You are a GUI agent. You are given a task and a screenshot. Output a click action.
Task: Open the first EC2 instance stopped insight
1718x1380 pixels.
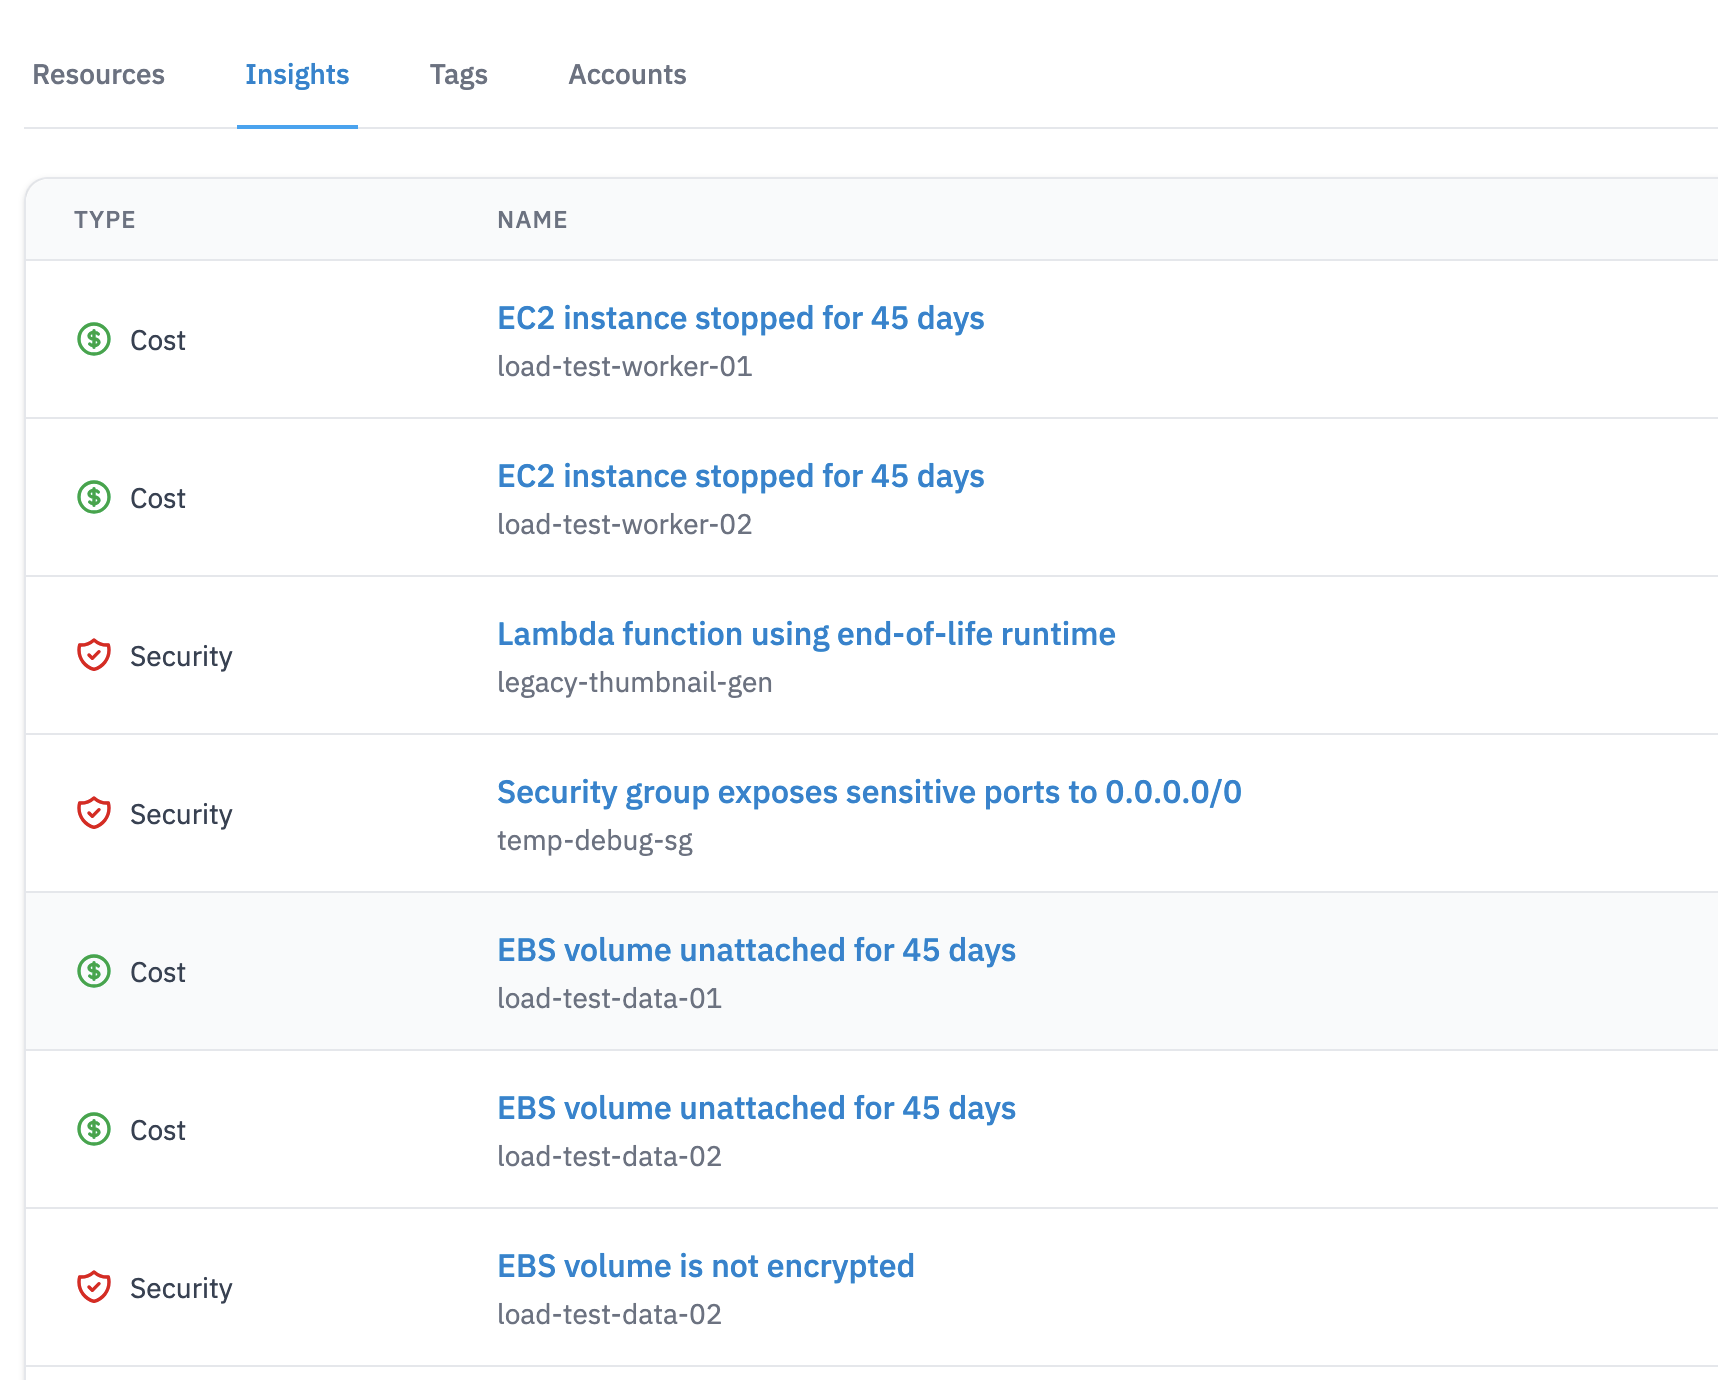pyautogui.click(x=741, y=318)
